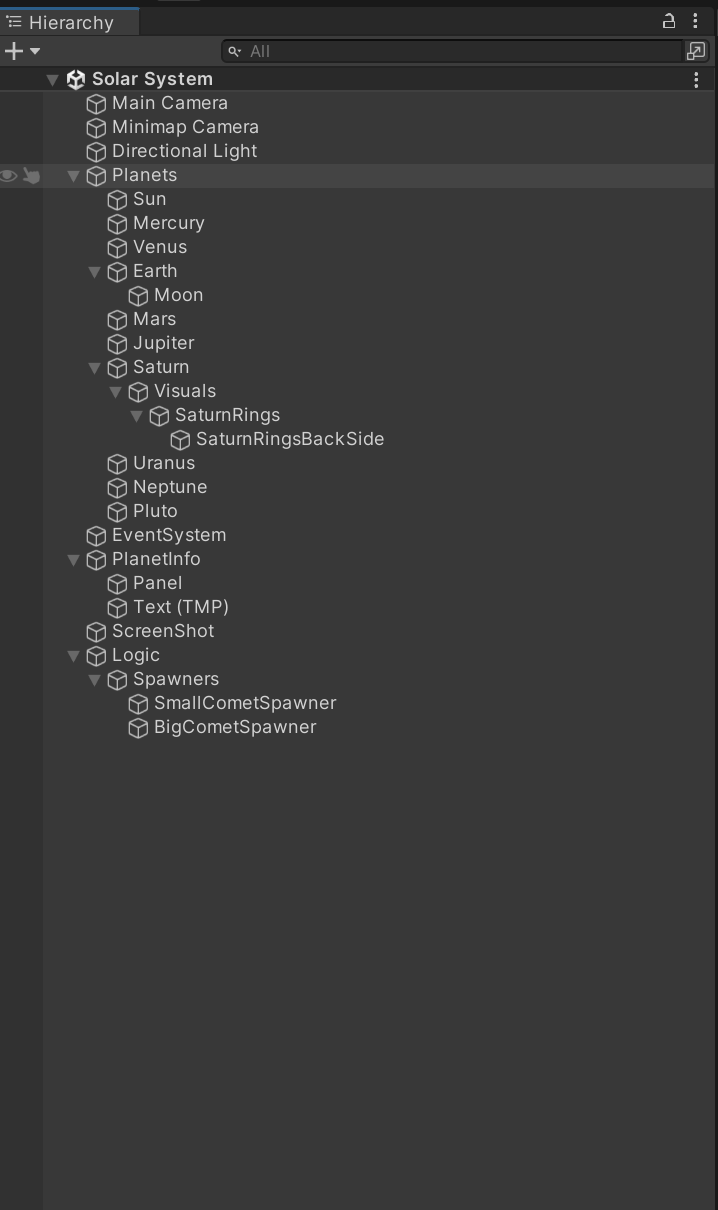Toggle visibility eye for the Planets object
The image size is (718, 1210).
point(9,176)
